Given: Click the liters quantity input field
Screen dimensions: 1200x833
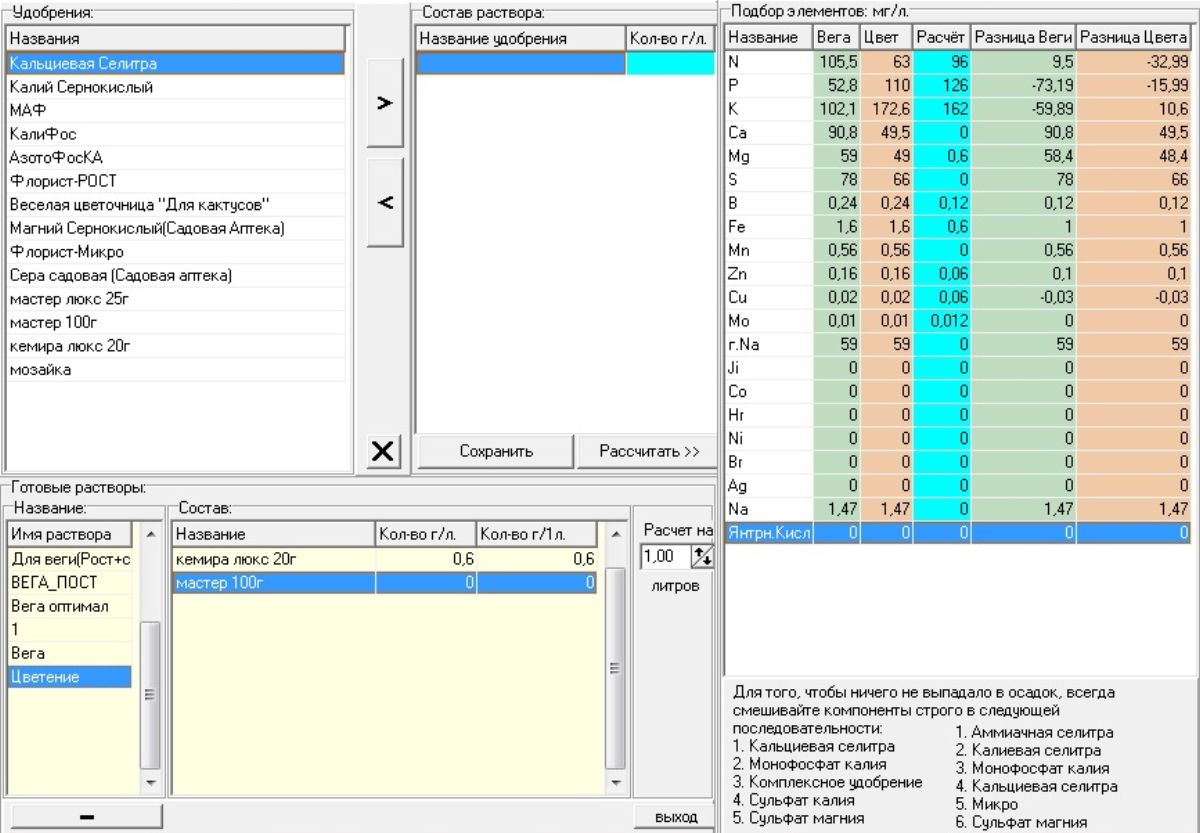Looking at the screenshot, I should tap(664, 556).
